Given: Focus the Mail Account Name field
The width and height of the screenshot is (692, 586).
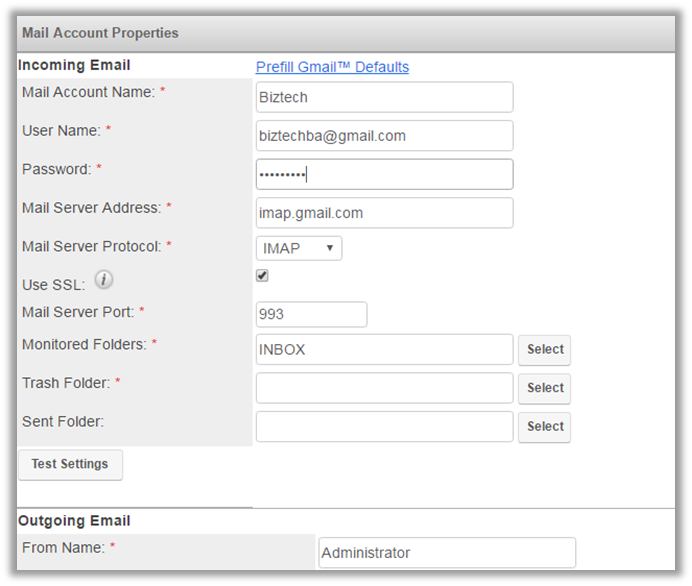Looking at the screenshot, I should 384,97.
